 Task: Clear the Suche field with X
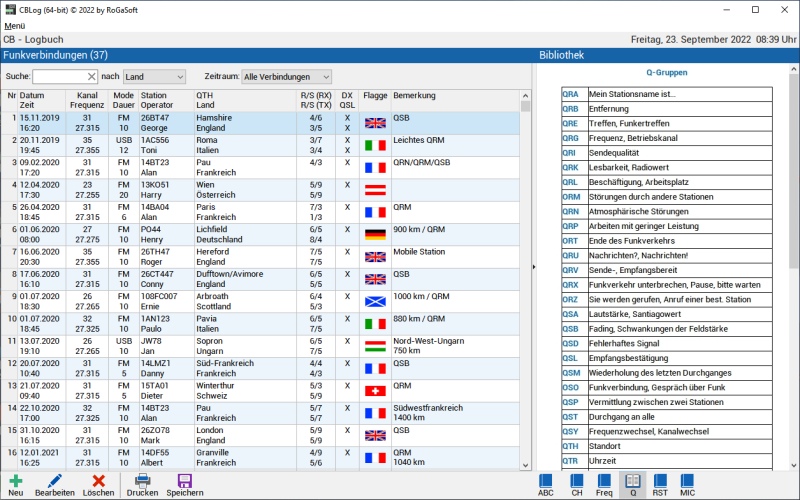[x=91, y=76]
